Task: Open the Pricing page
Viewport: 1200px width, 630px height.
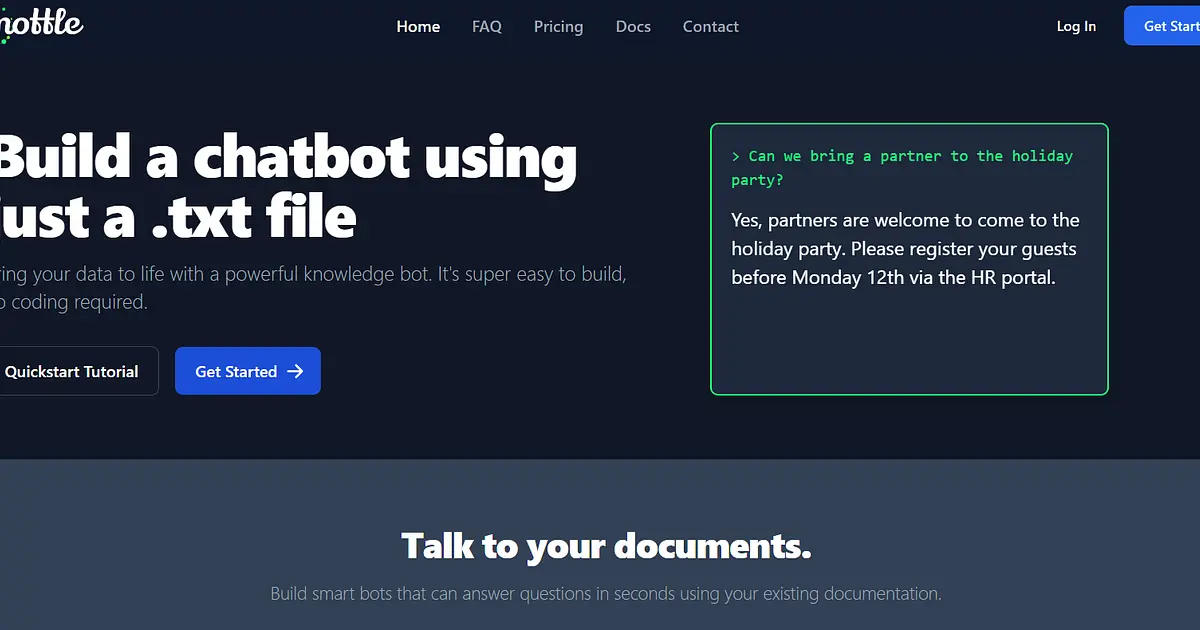Action: [x=558, y=26]
